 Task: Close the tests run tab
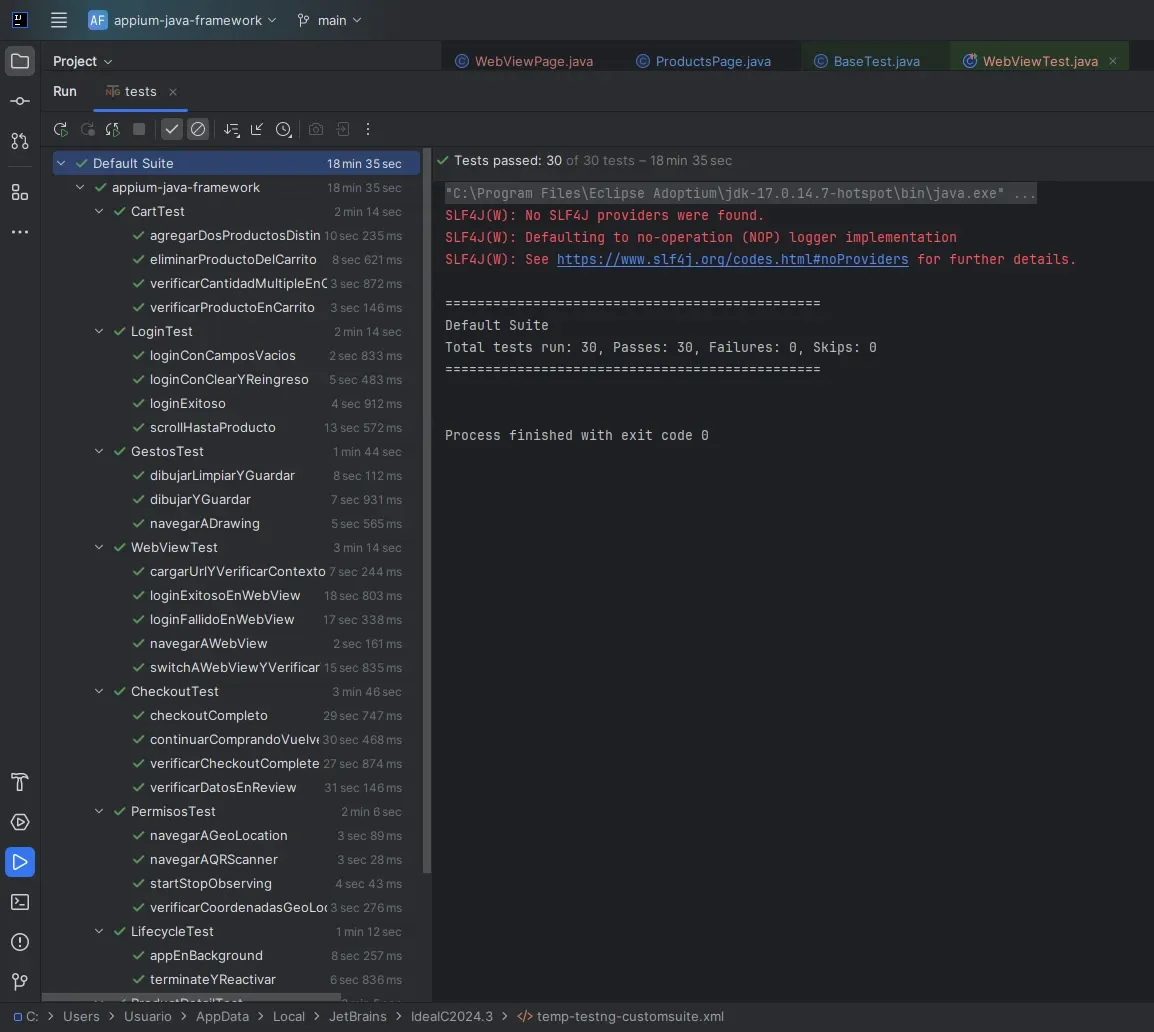[173, 92]
